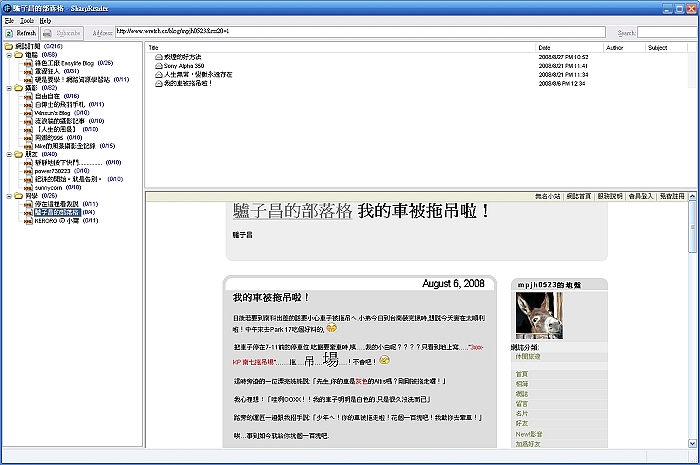Click the folder icon of the (0/26) group

pos(18,195)
